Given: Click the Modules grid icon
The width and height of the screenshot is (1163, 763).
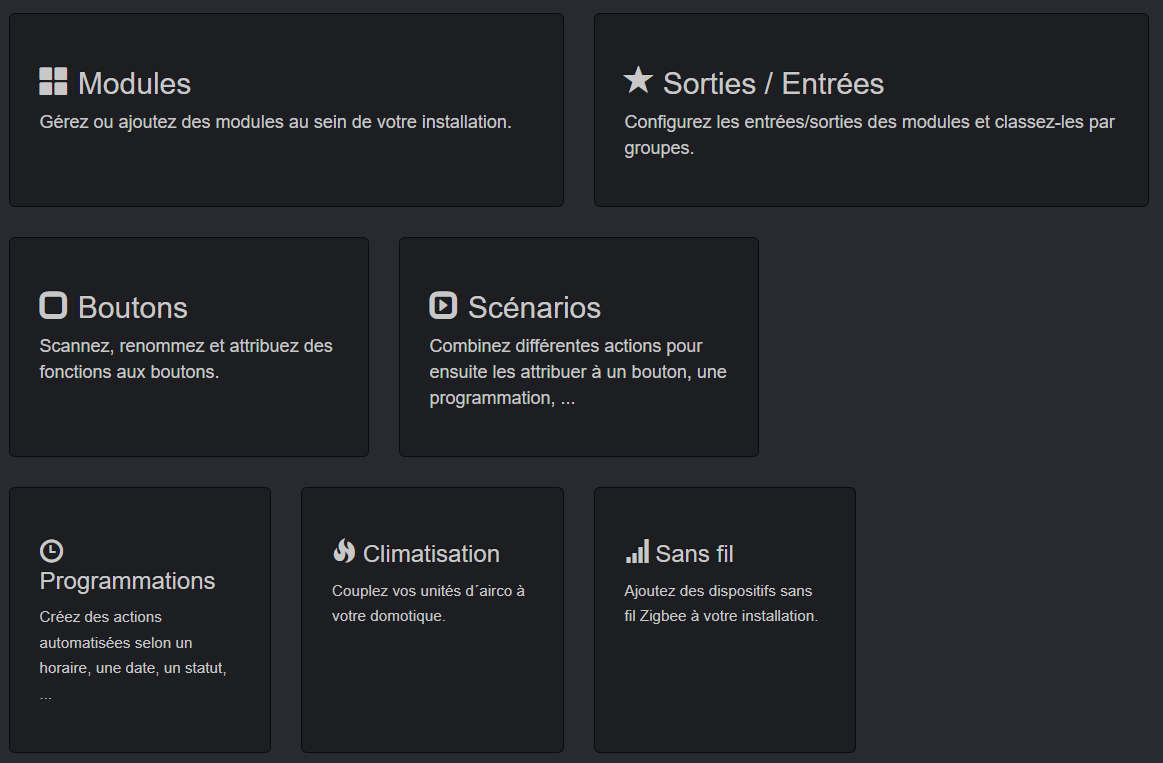Looking at the screenshot, I should 53,82.
